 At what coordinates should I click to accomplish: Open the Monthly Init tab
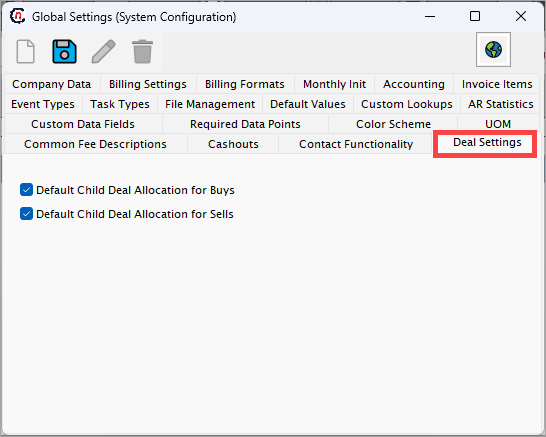pyautogui.click(x=334, y=84)
